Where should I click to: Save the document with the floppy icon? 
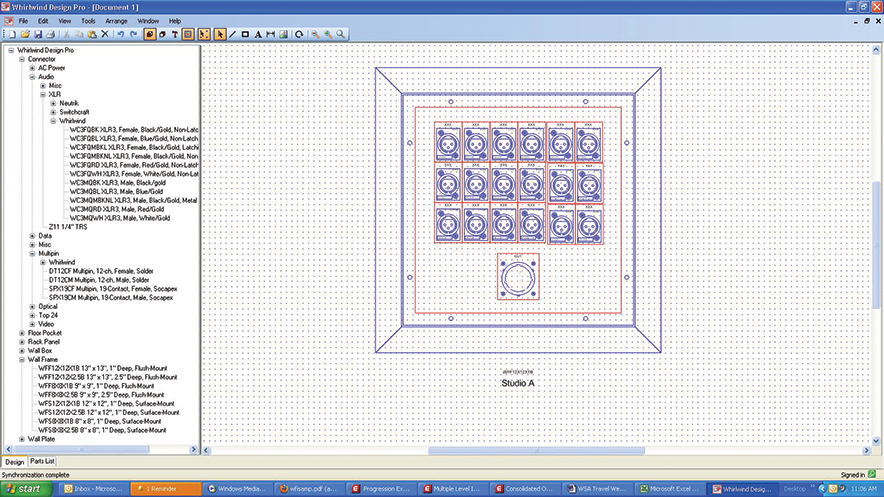(x=38, y=34)
